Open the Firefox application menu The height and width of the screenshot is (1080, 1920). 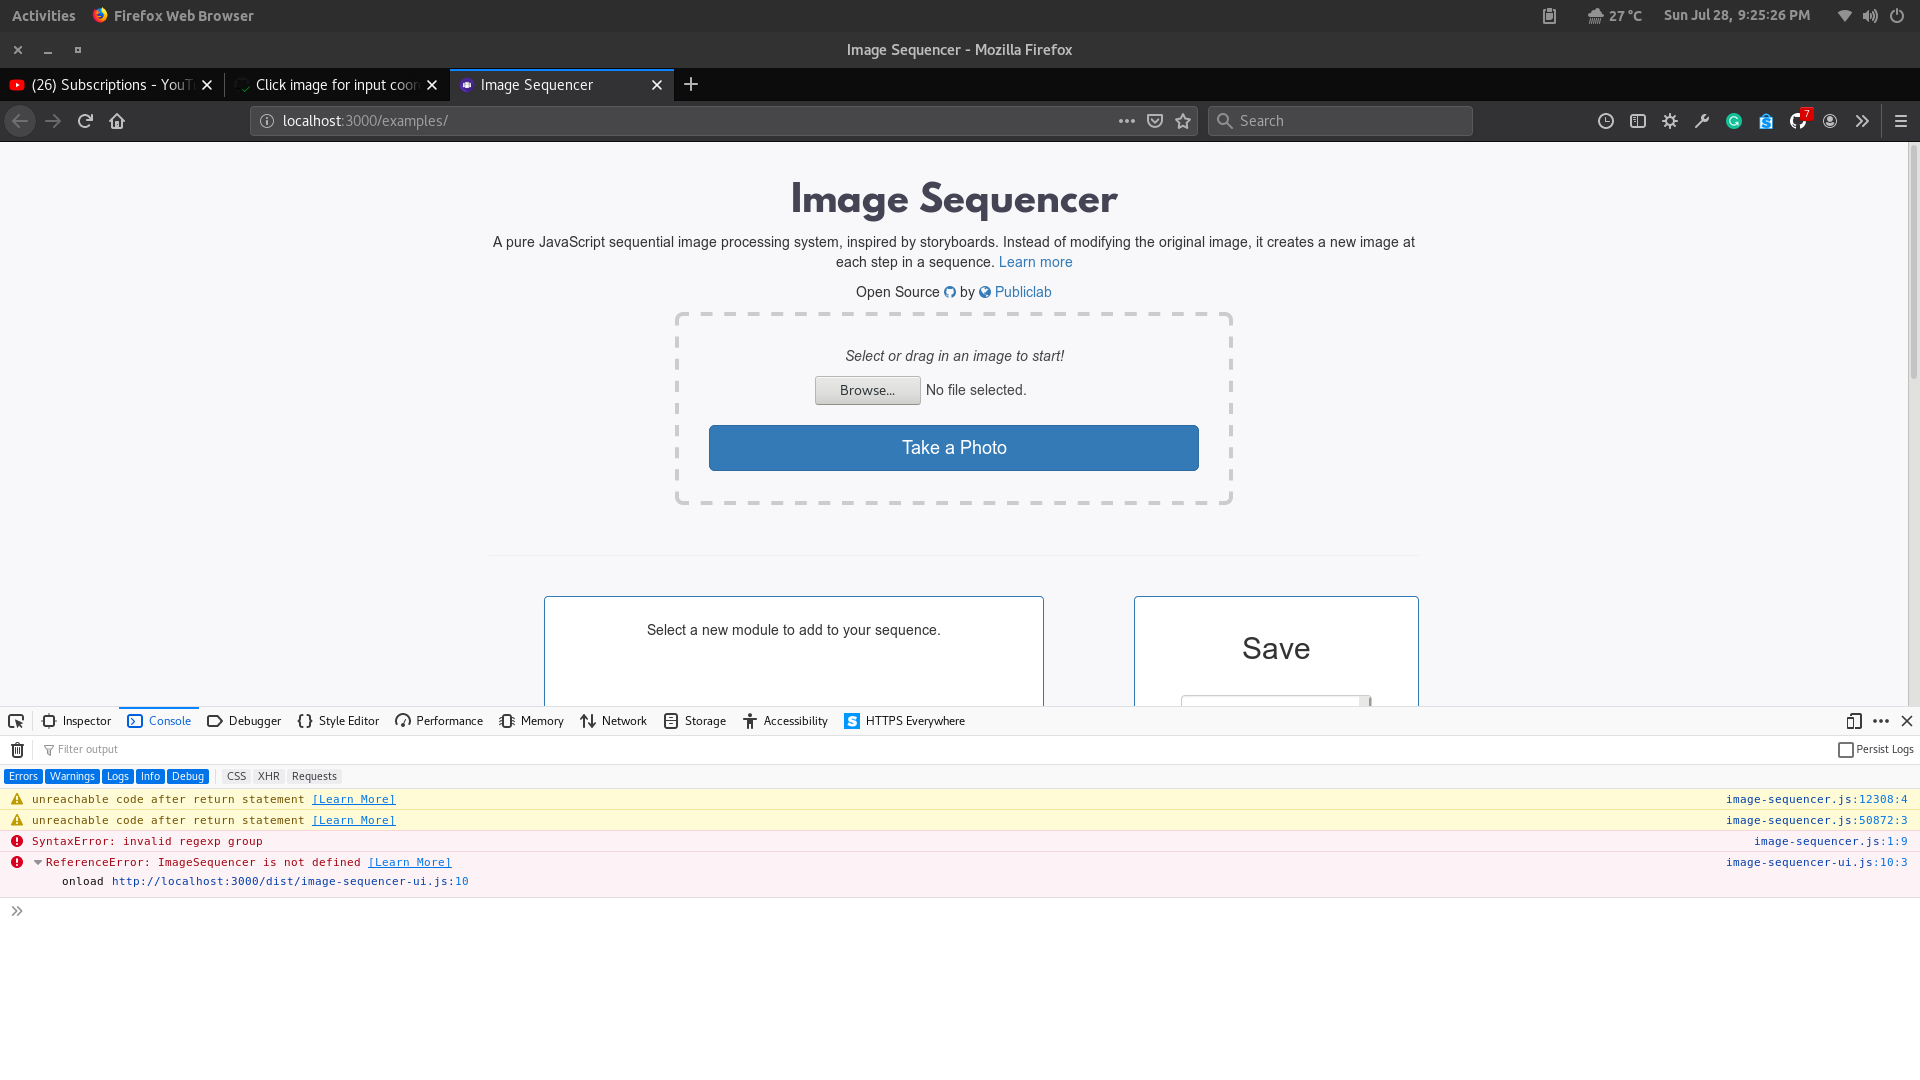1901,120
